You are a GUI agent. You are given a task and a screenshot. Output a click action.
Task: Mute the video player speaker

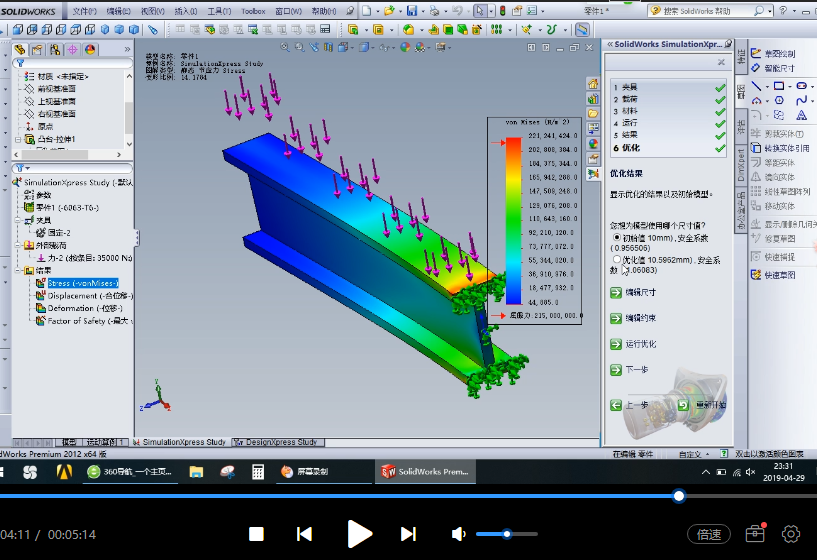pyautogui.click(x=459, y=534)
